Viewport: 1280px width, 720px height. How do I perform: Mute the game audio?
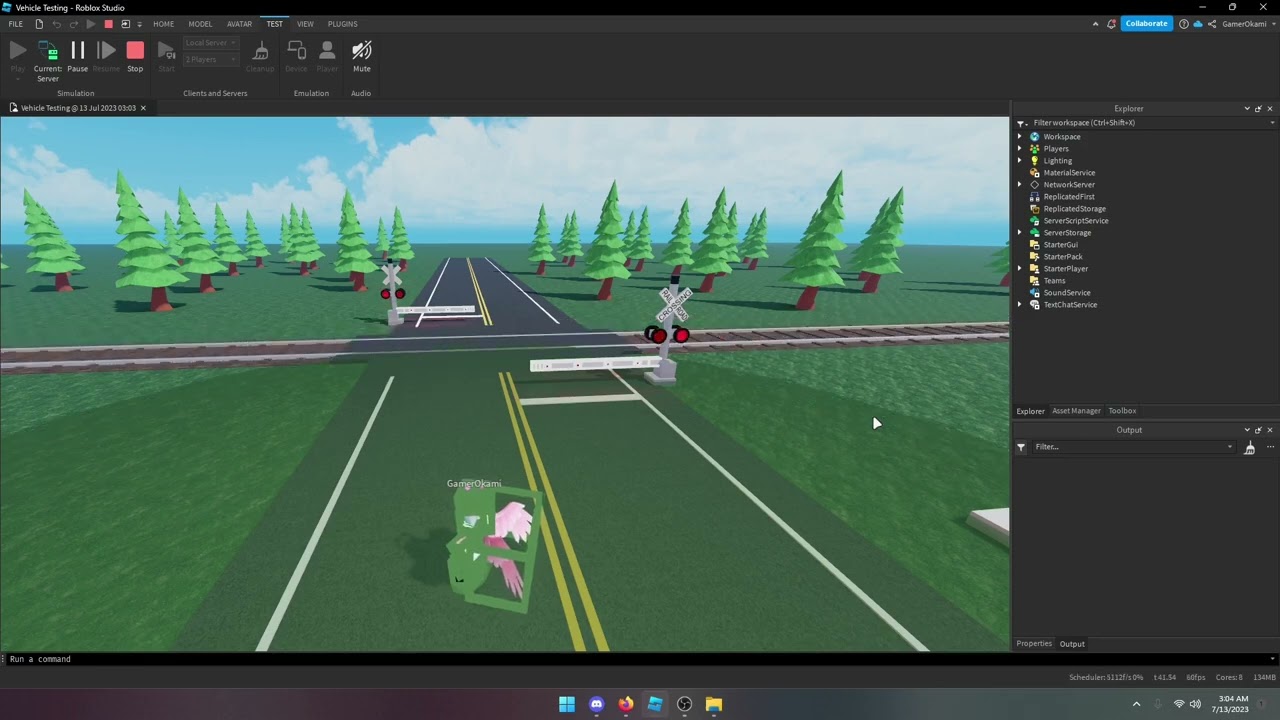point(362,55)
